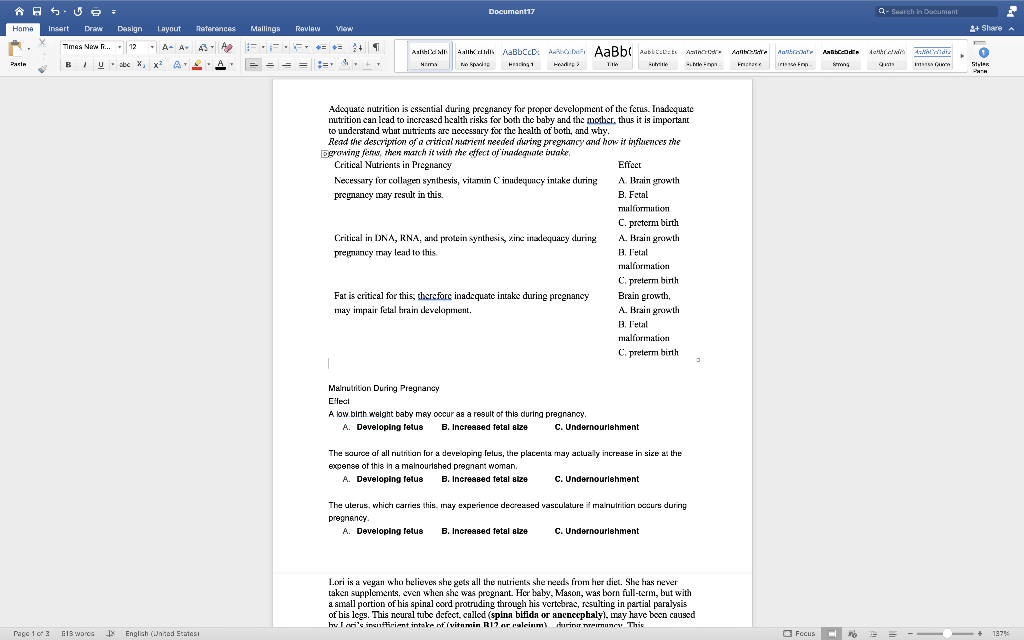Print the document using printer icon
Screen dimensions: 1024x640
[x=96, y=11]
